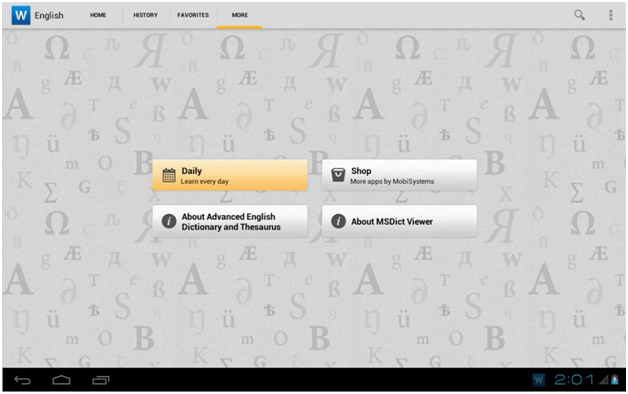Viewport: 628px width, 394px height.
Task: Click the shopping bag icon on Shop
Action: pos(338,175)
